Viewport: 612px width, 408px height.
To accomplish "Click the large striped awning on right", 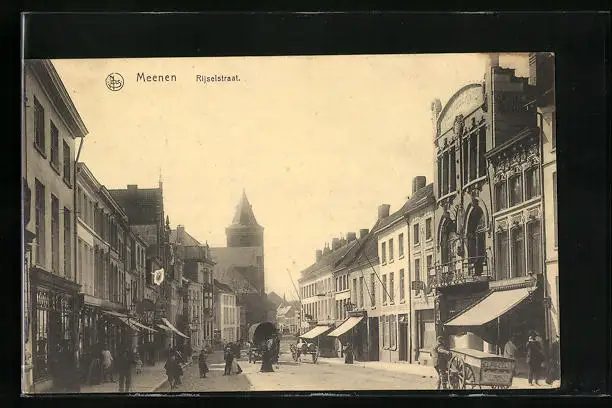I will (x=489, y=308).
